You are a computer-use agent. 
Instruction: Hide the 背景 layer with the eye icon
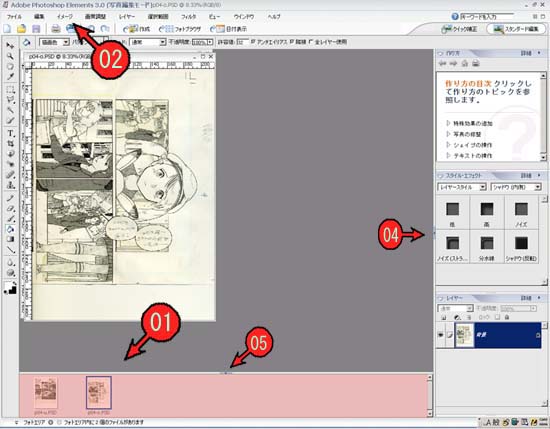click(x=441, y=335)
